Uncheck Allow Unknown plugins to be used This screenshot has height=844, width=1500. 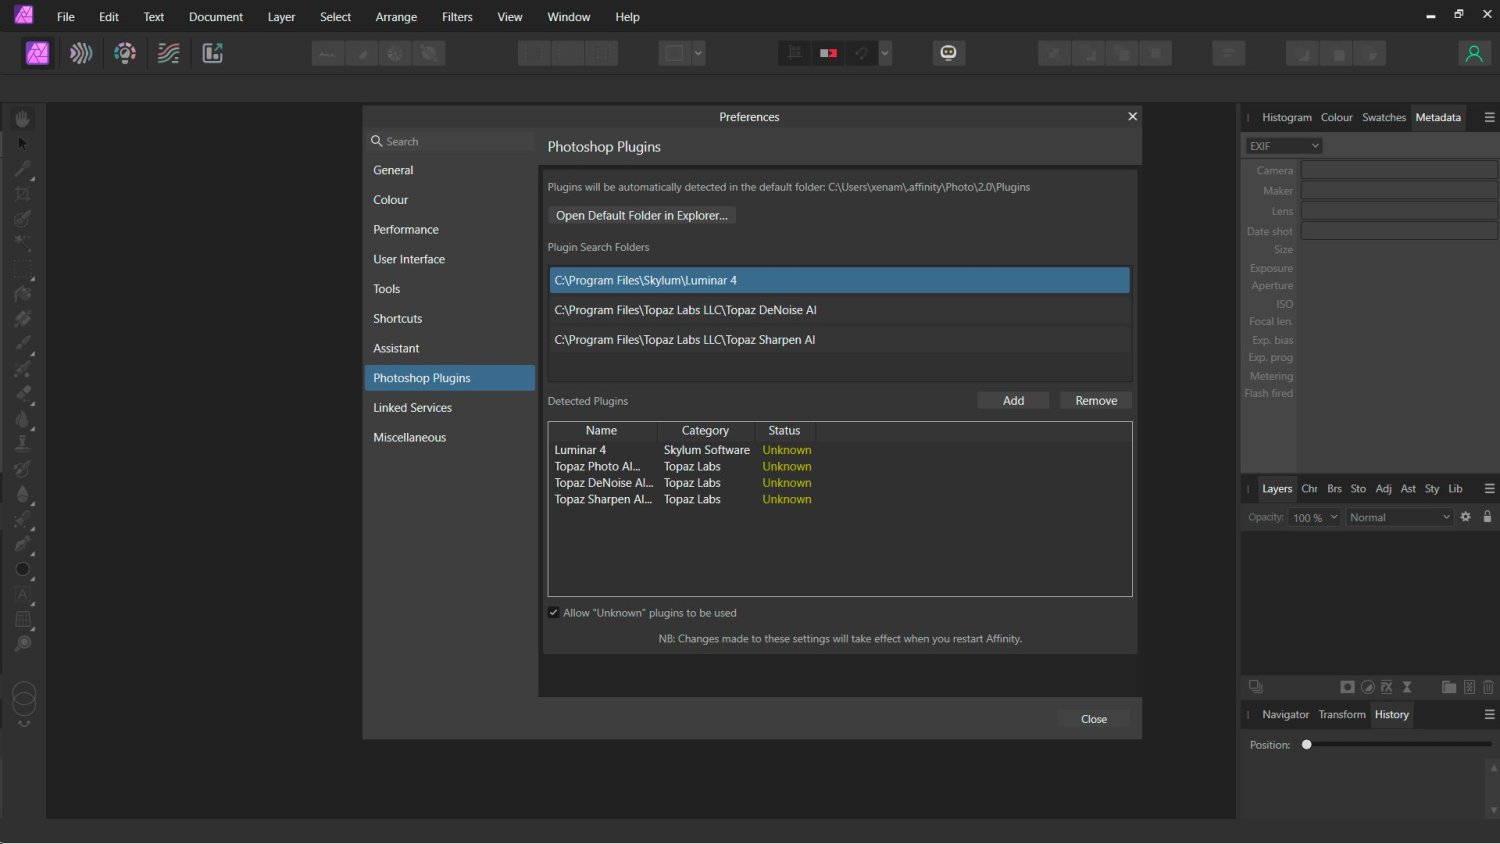tap(553, 612)
